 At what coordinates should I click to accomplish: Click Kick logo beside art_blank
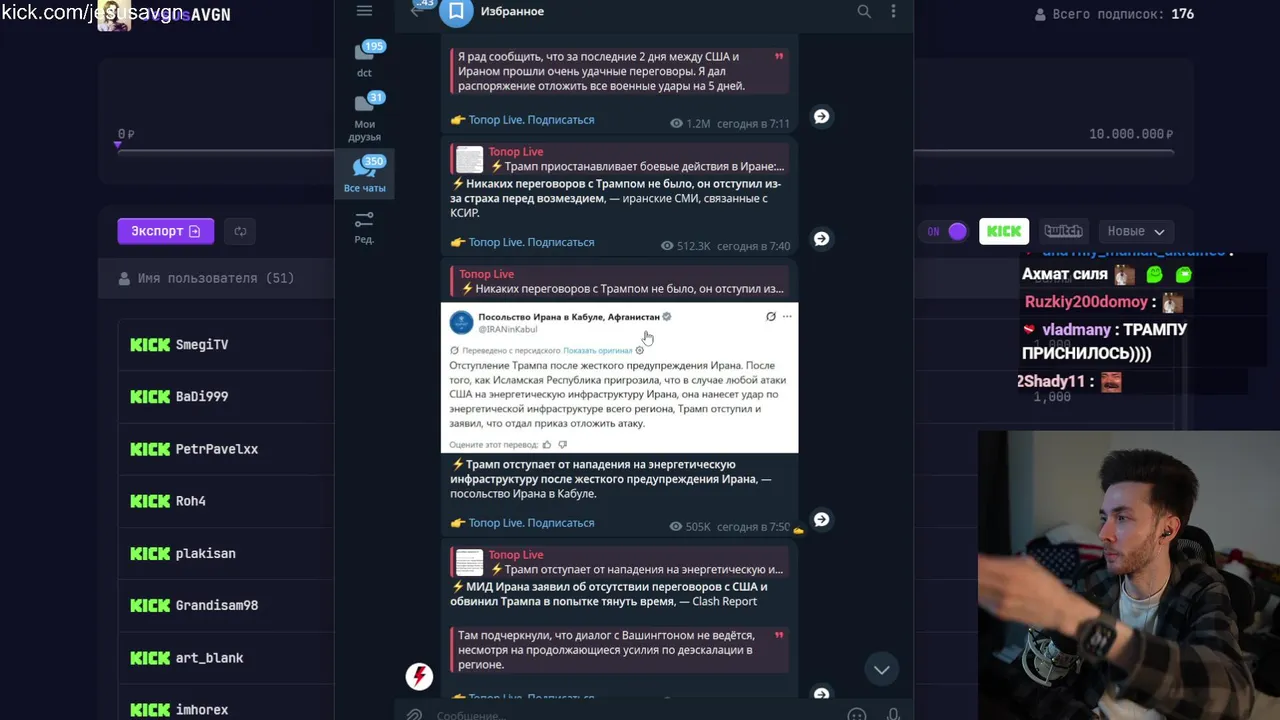pyautogui.click(x=150, y=657)
